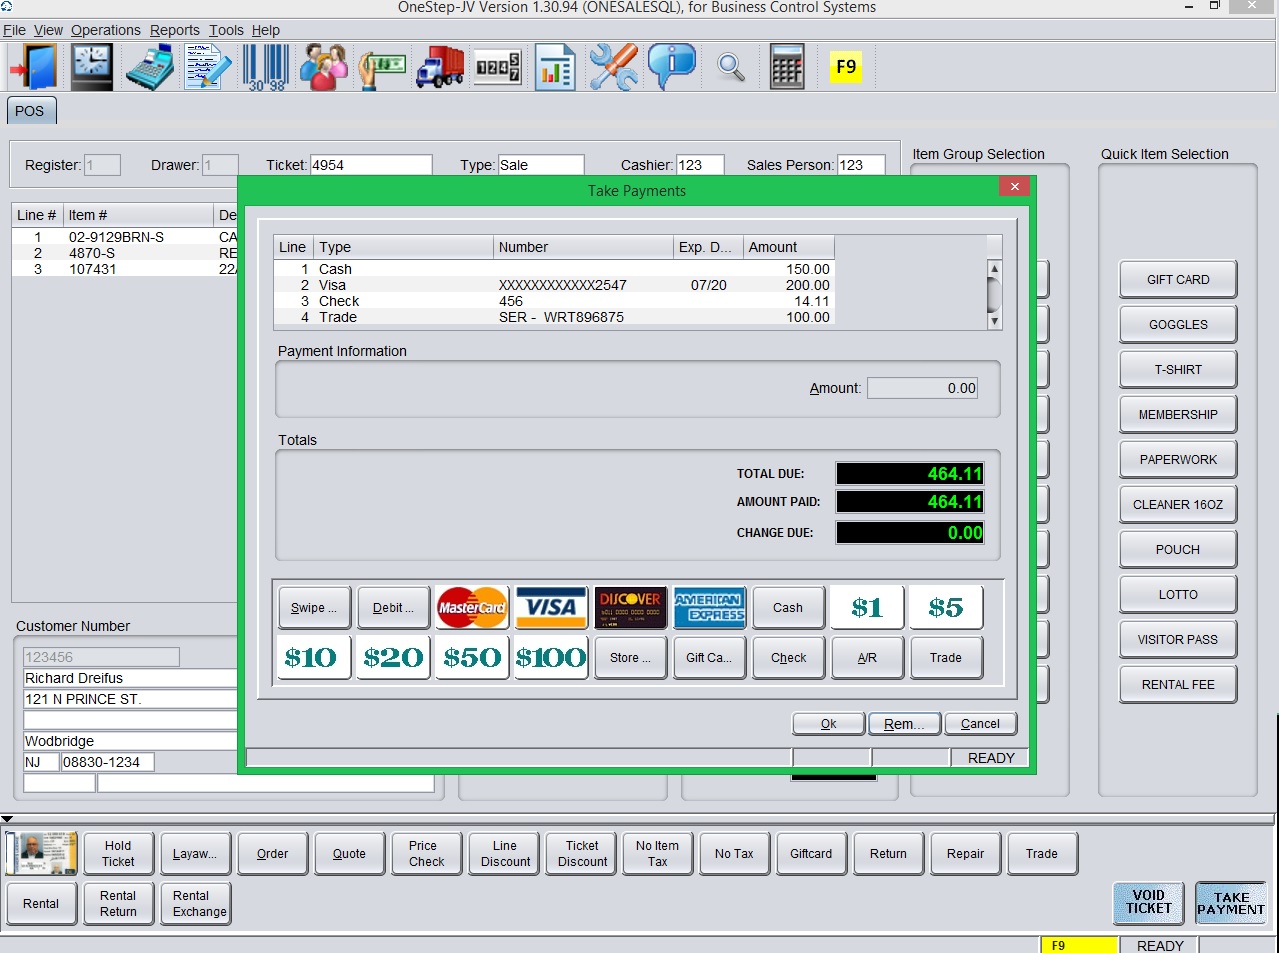Screen dimensions: 1279x953
Task: Select the MasterCard payment icon
Action: [472, 607]
